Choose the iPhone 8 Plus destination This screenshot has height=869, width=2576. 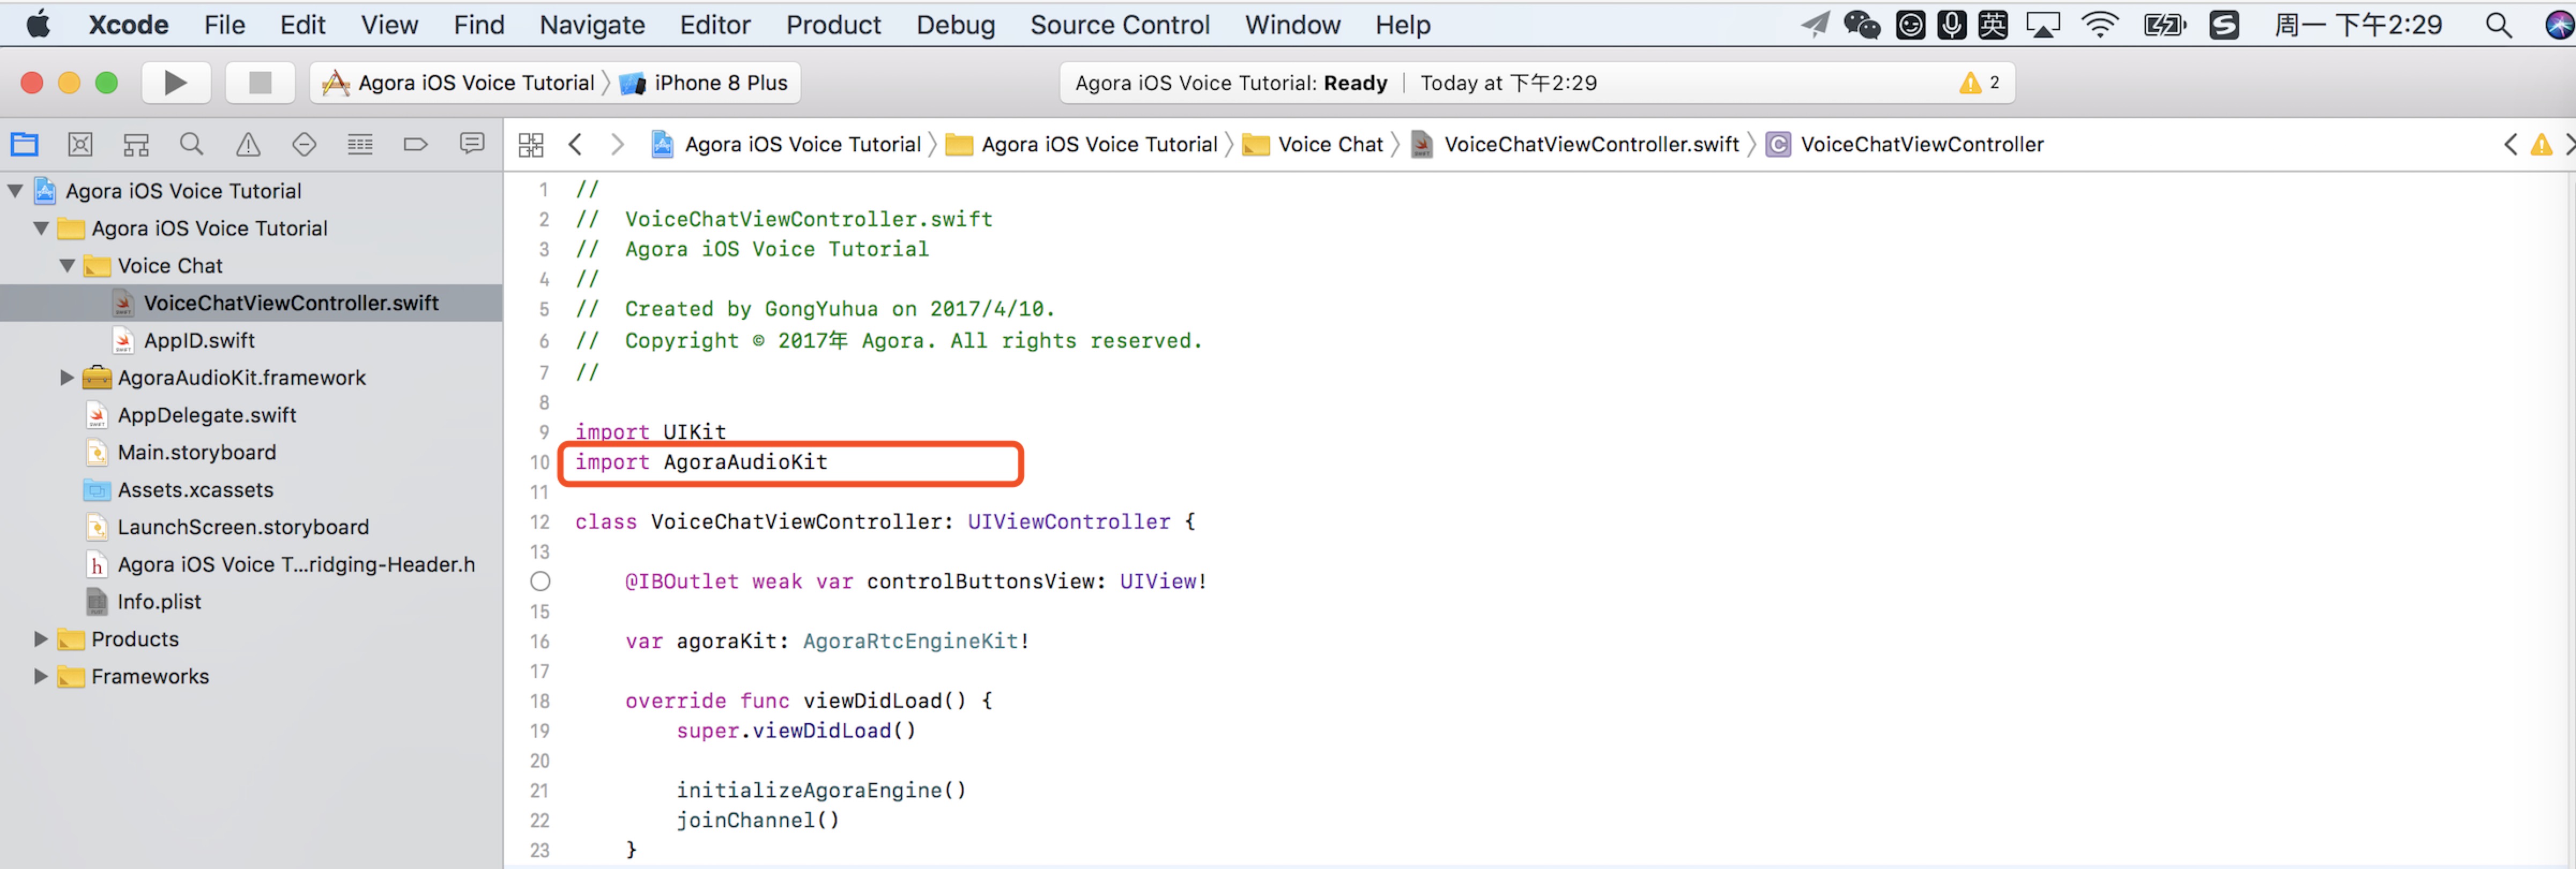click(704, 83)
